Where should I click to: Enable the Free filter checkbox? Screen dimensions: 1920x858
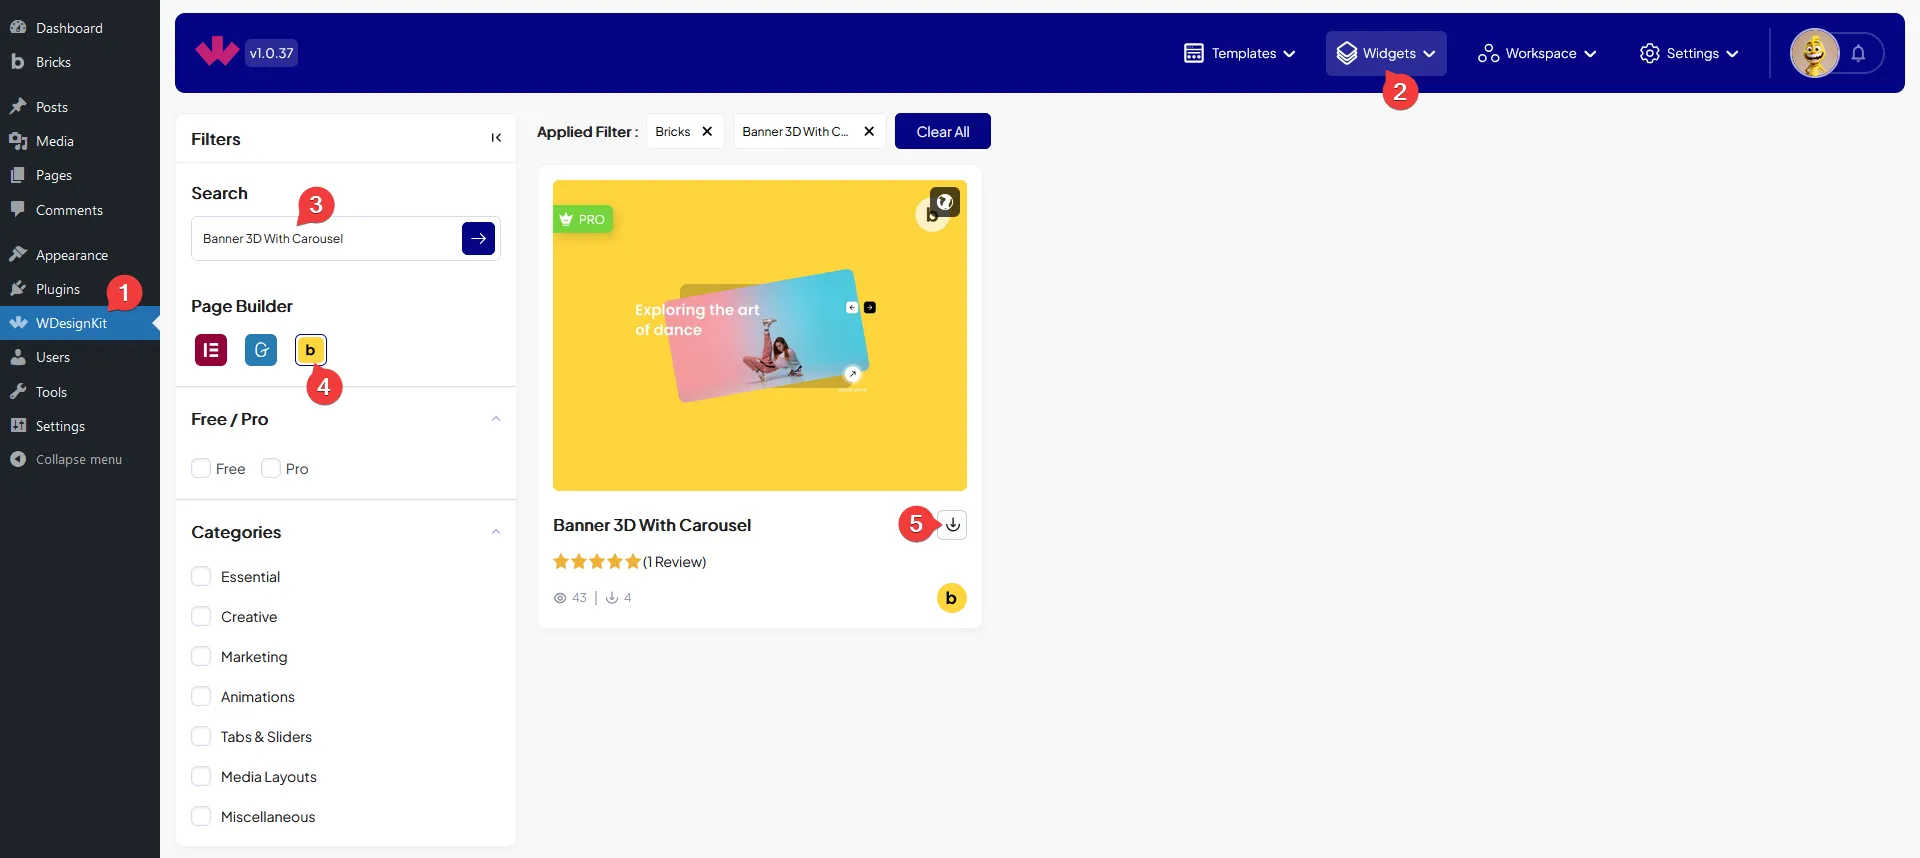click(x=201, y=469)
